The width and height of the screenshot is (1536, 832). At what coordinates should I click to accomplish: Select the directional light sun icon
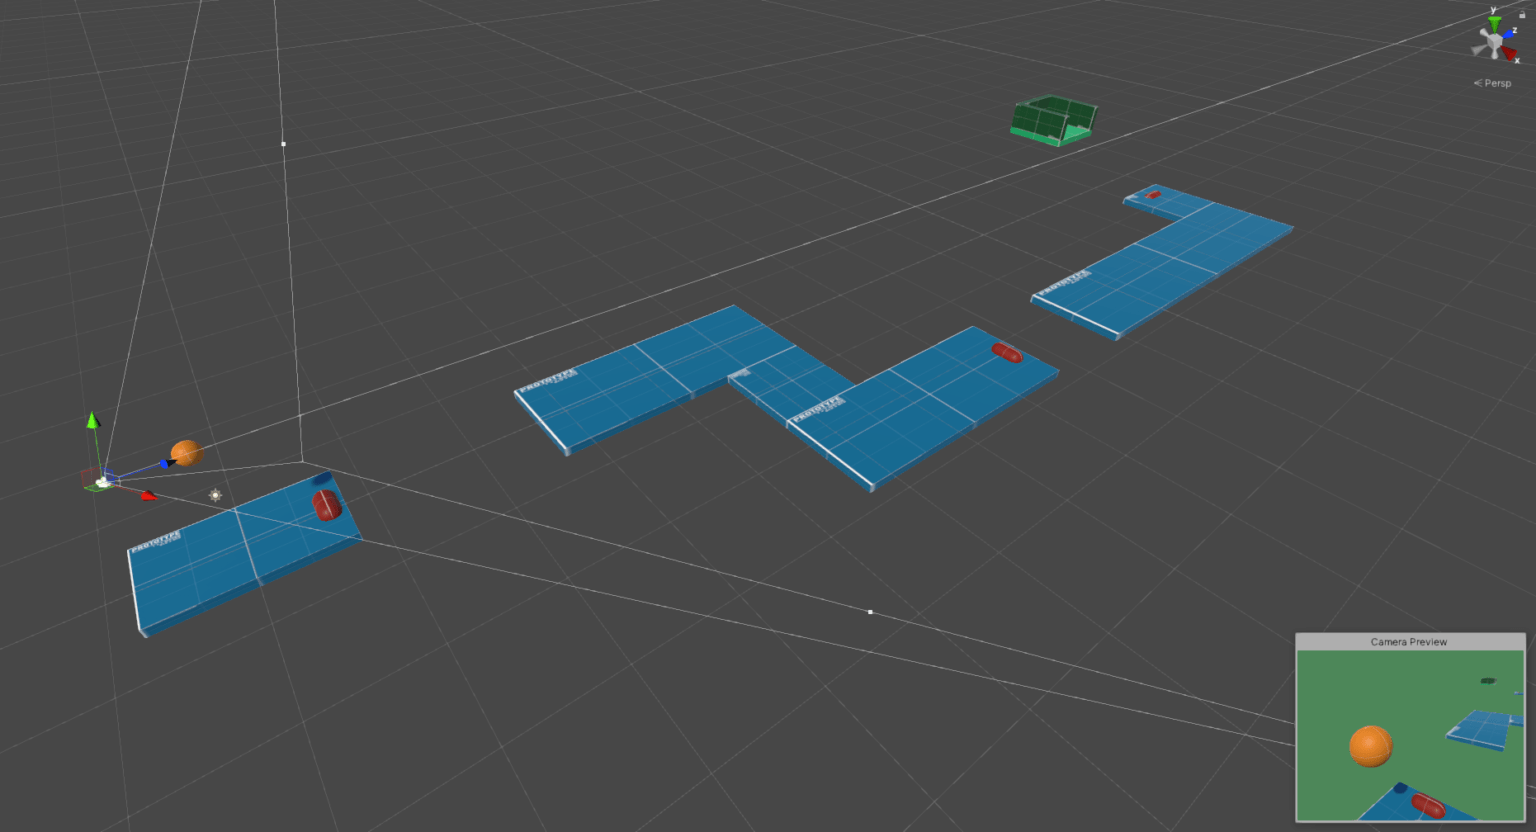(x=214, y=495)
